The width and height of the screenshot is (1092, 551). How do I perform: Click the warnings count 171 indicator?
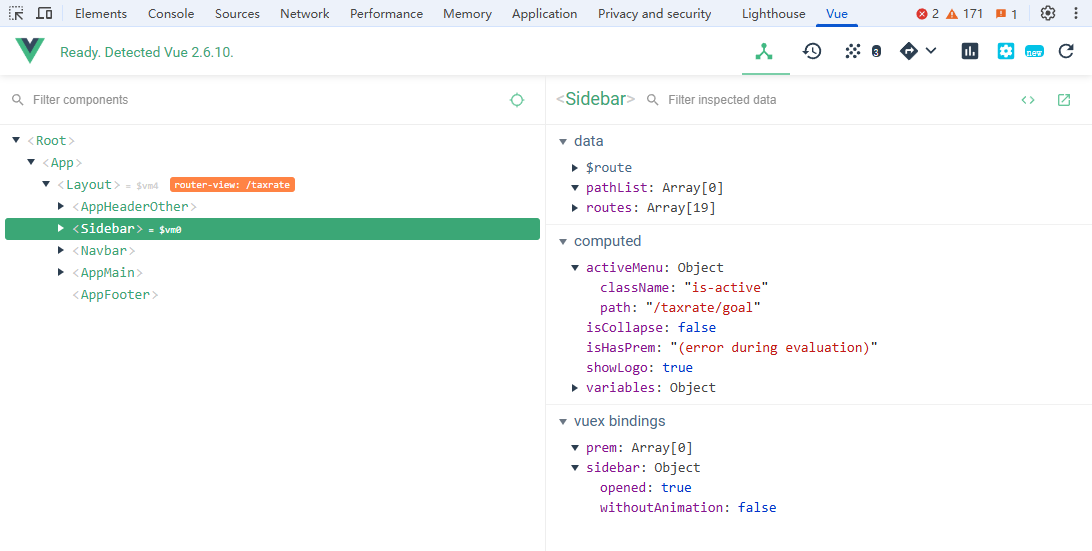tap(965, 14)
